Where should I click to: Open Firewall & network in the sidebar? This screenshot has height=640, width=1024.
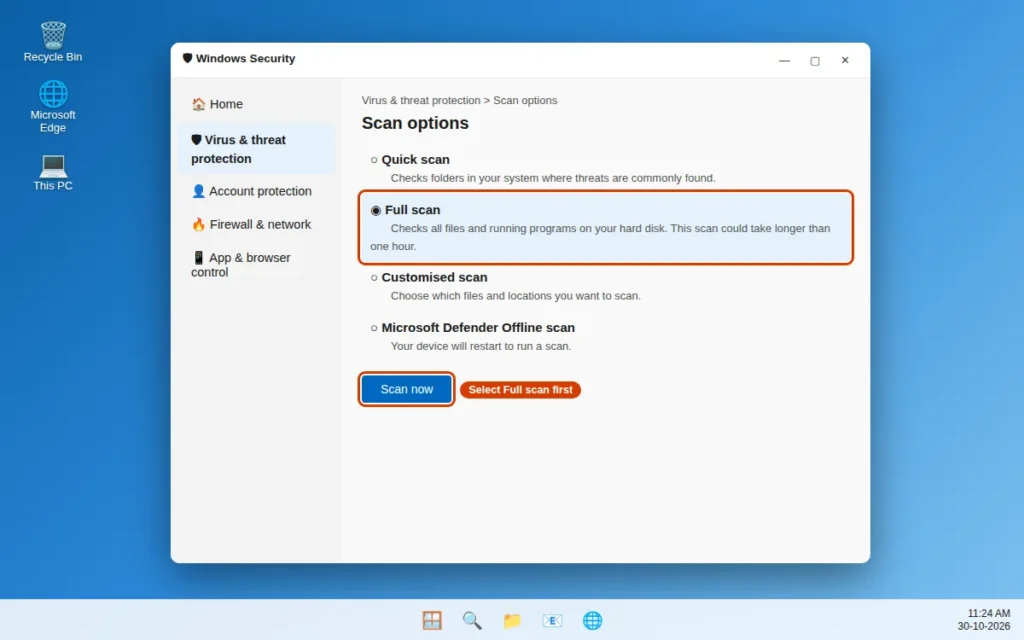pos(256,224)
